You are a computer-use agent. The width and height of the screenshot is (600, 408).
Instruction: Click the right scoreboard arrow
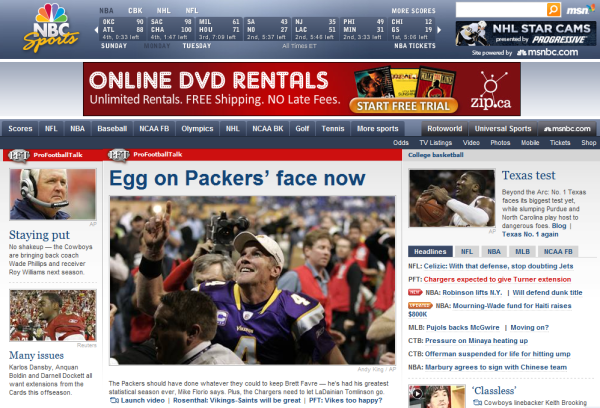click(x=439, y=29)
